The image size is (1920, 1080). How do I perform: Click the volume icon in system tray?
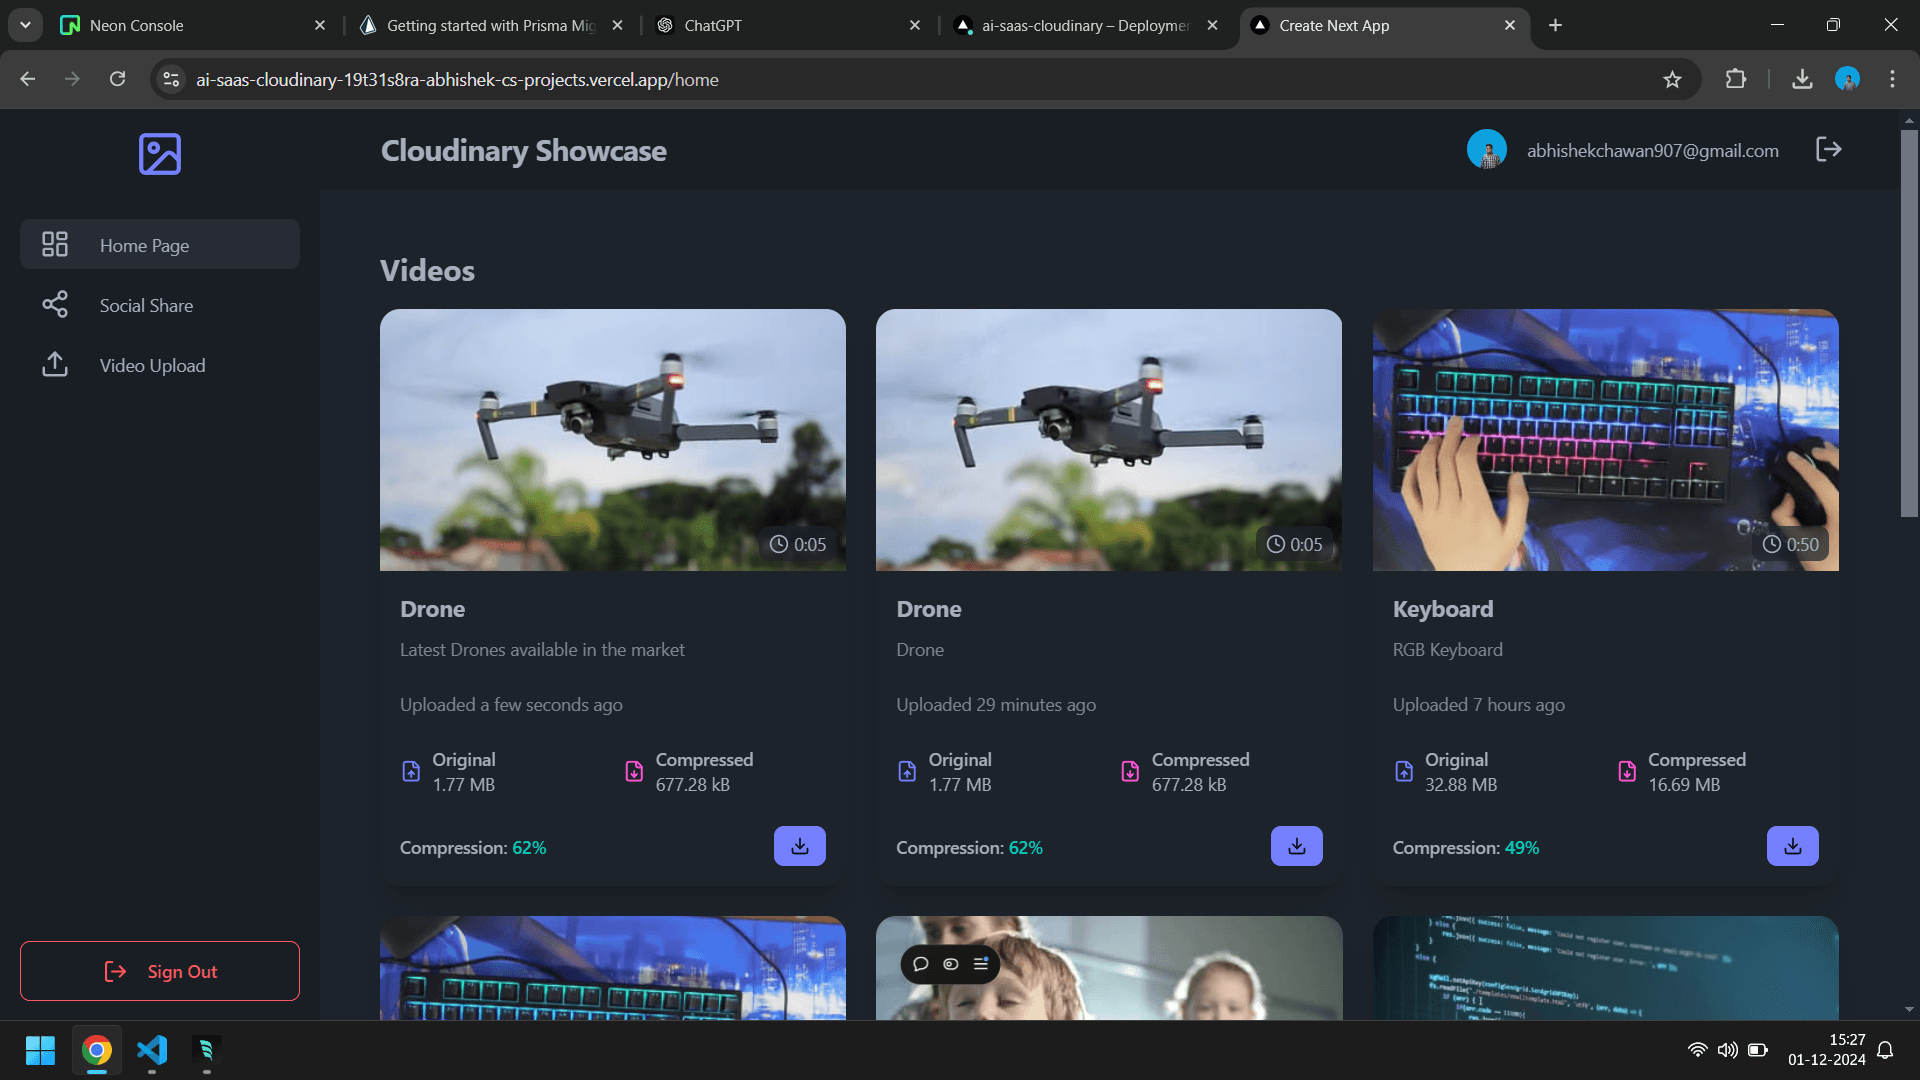point(1727,1050)
